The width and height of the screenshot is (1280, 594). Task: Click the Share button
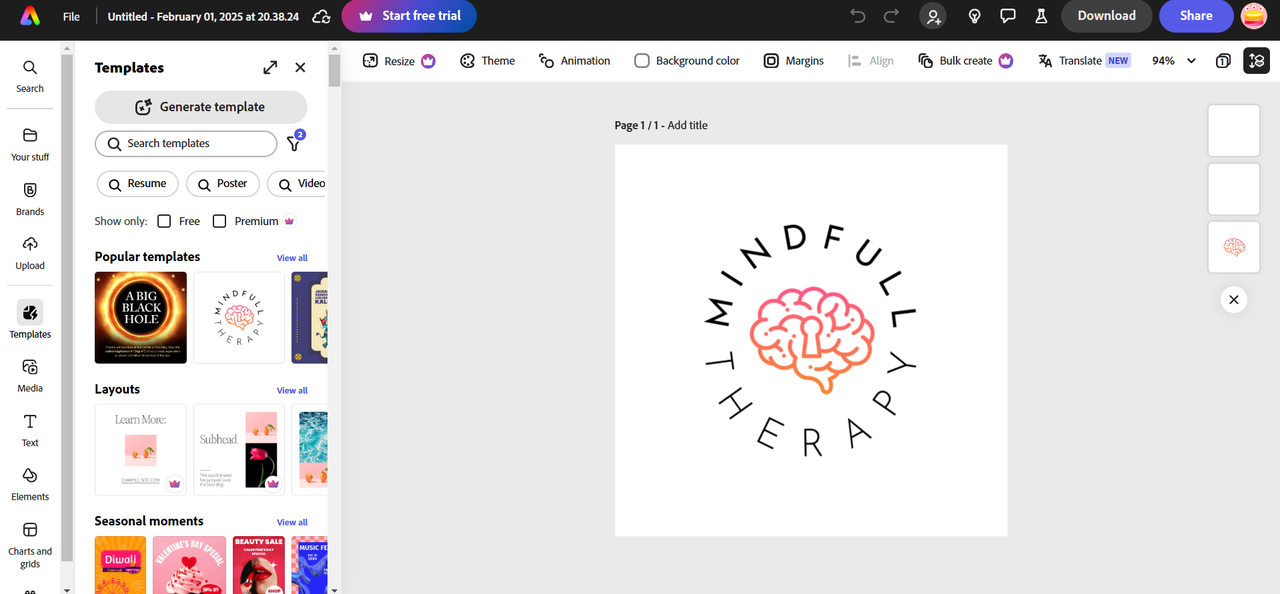click(1196, 16)
